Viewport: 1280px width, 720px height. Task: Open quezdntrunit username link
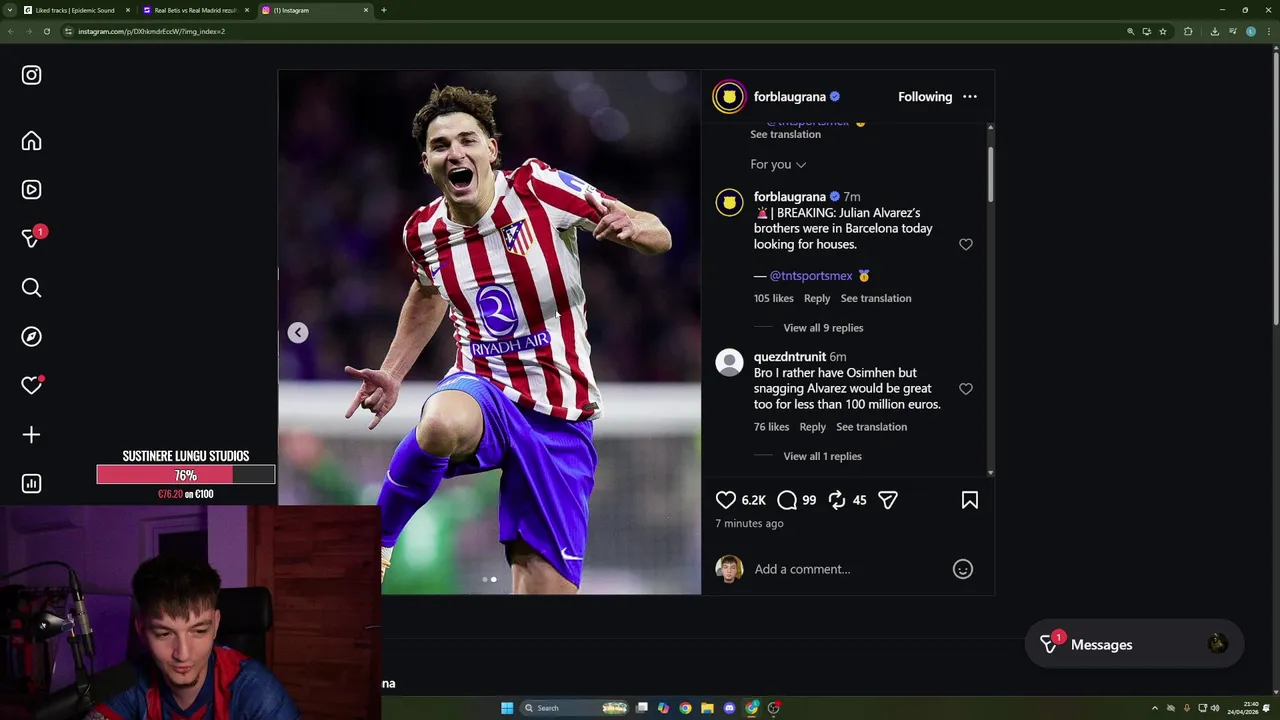click(x=790, y=357)
